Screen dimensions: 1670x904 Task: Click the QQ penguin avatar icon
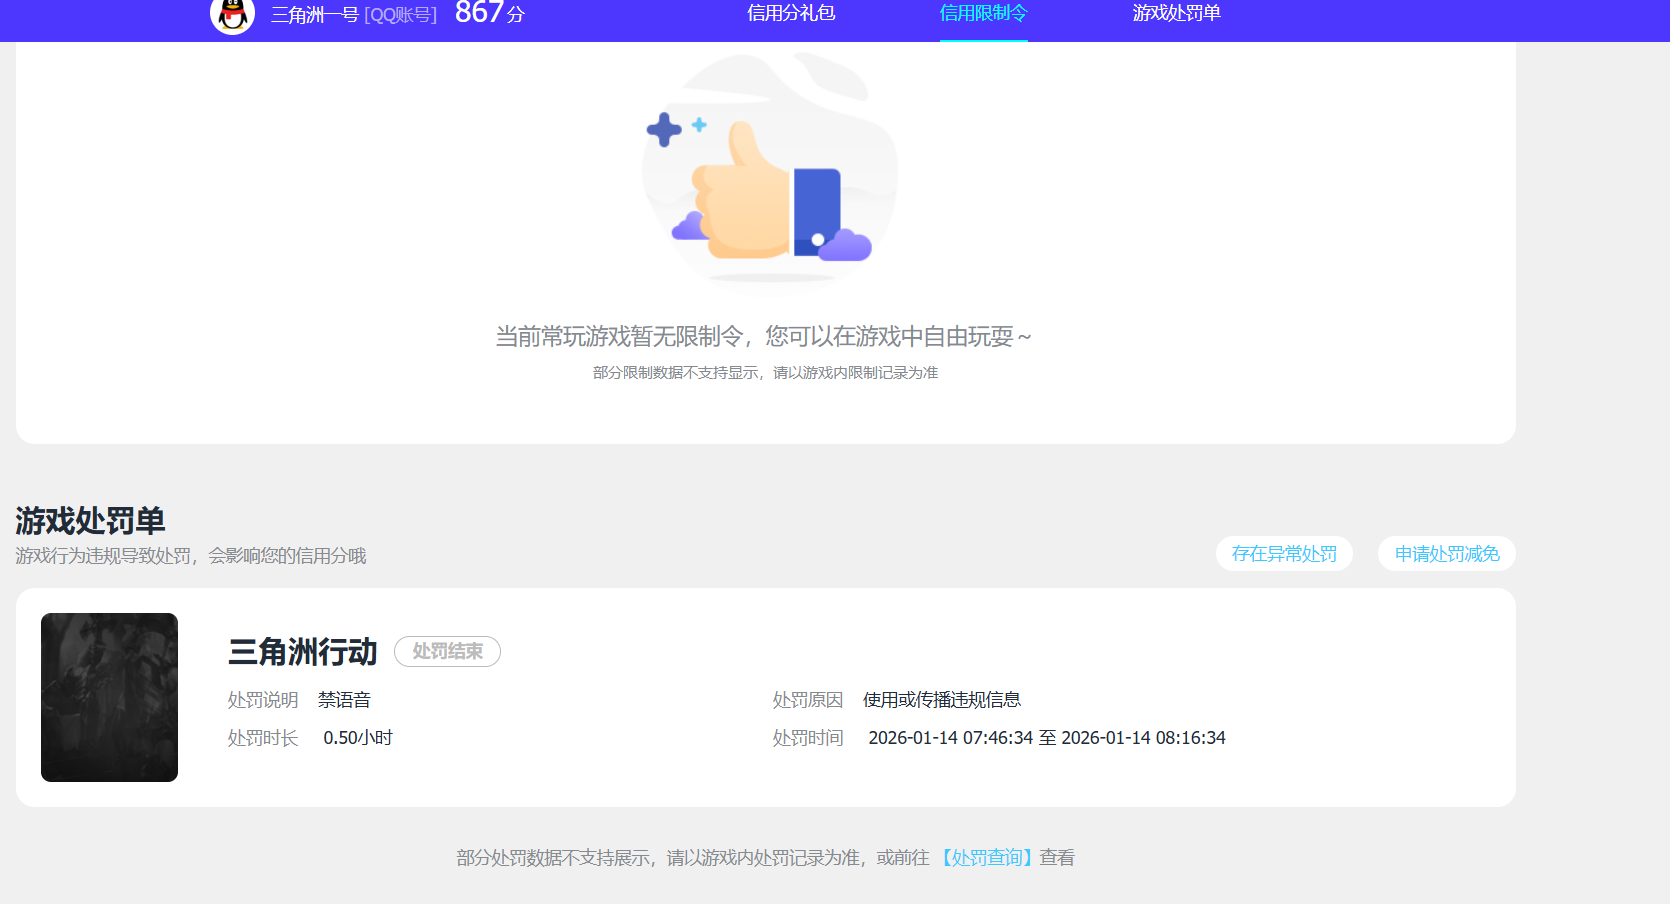pyautogui.click(x=232, y=14)
